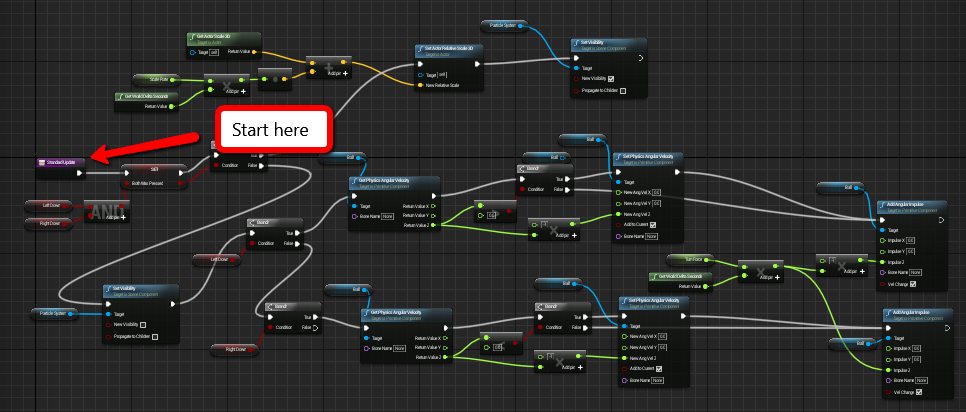Viewport: 966px width, 412px height.
Task: Click Add pin on the multiply node fed by Turn Force
Action: [771, 278]
